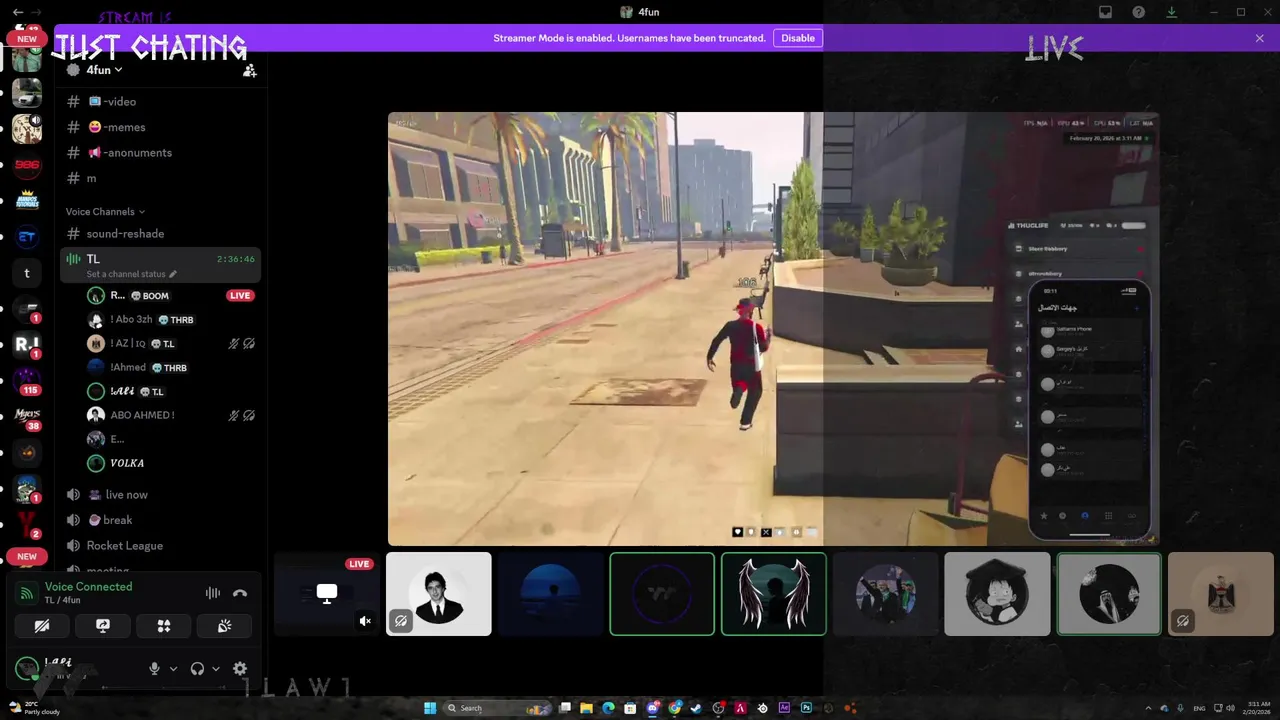Open noise suppression waveform icon

pos(213,593)
